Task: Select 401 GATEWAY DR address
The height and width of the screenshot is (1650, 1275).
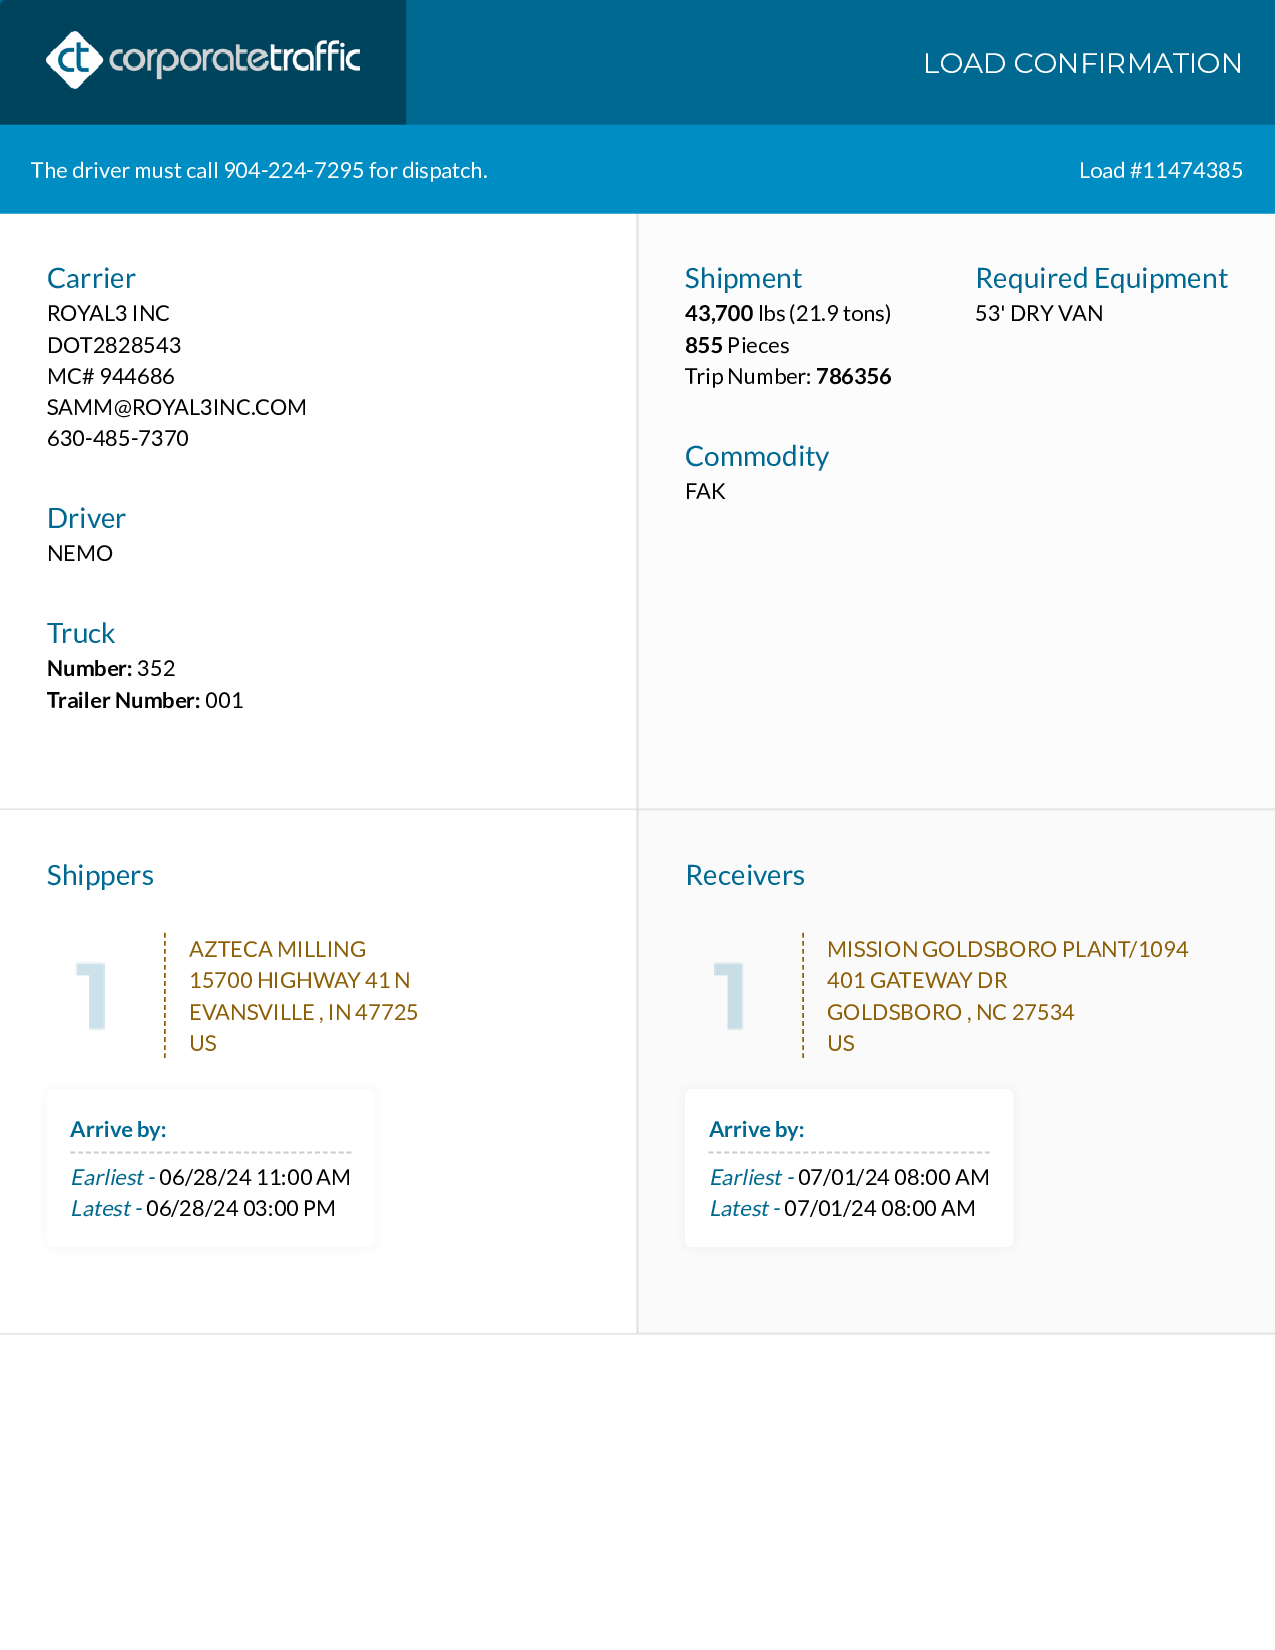Action: click(x=917, y=980)
